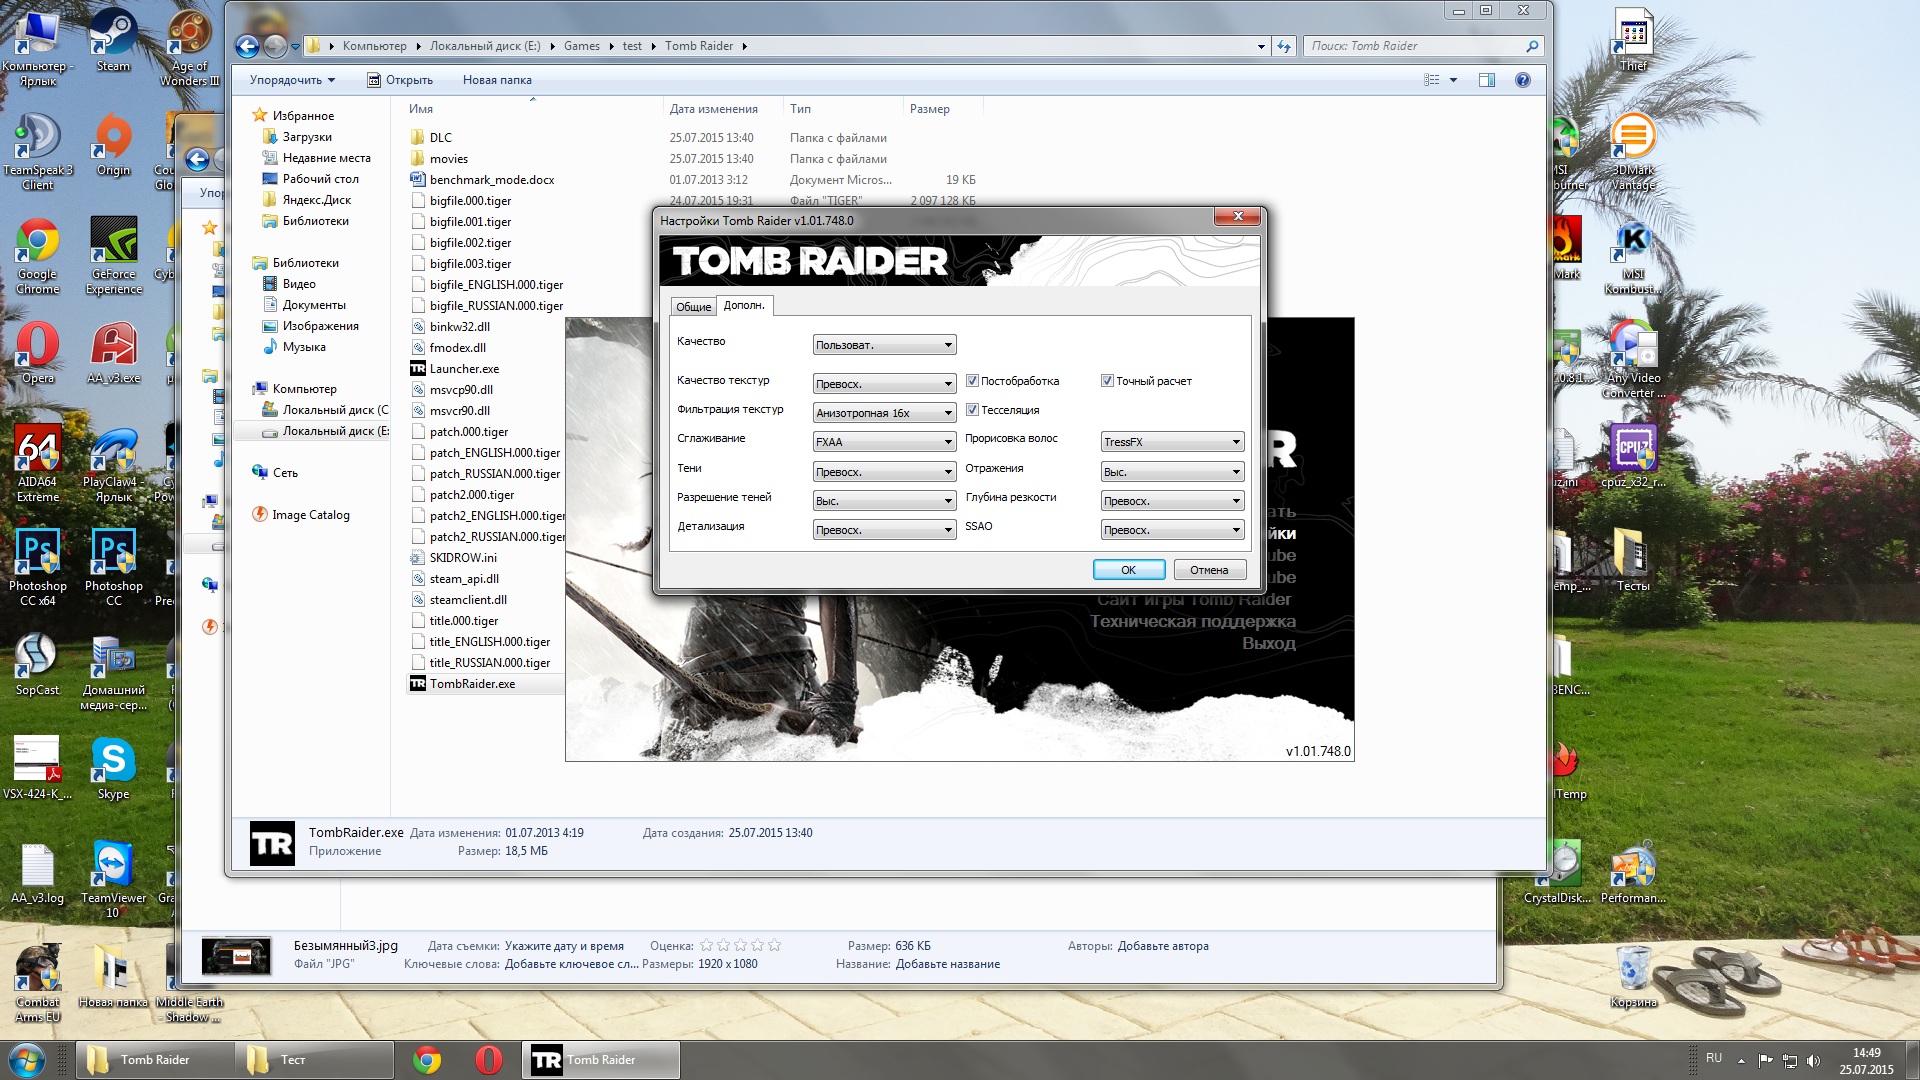Open the Прорисовка волос TressFX dropdown
Screen dimensions: 1920x1080
point(1172,442)
